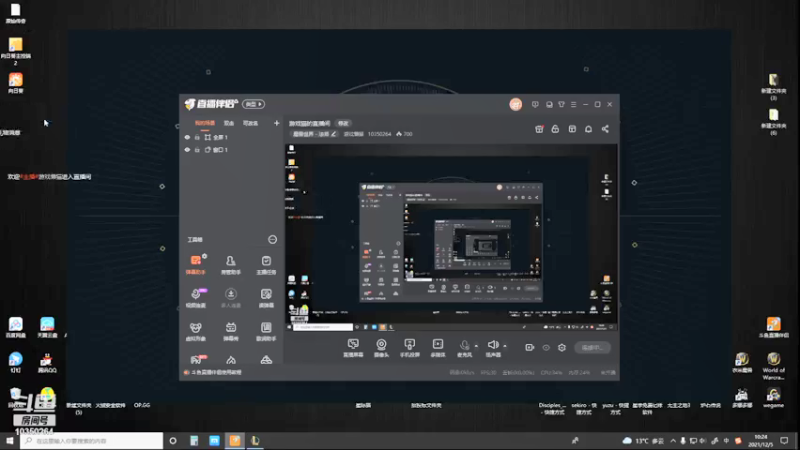Select the 窗口 1 source row

231,150
